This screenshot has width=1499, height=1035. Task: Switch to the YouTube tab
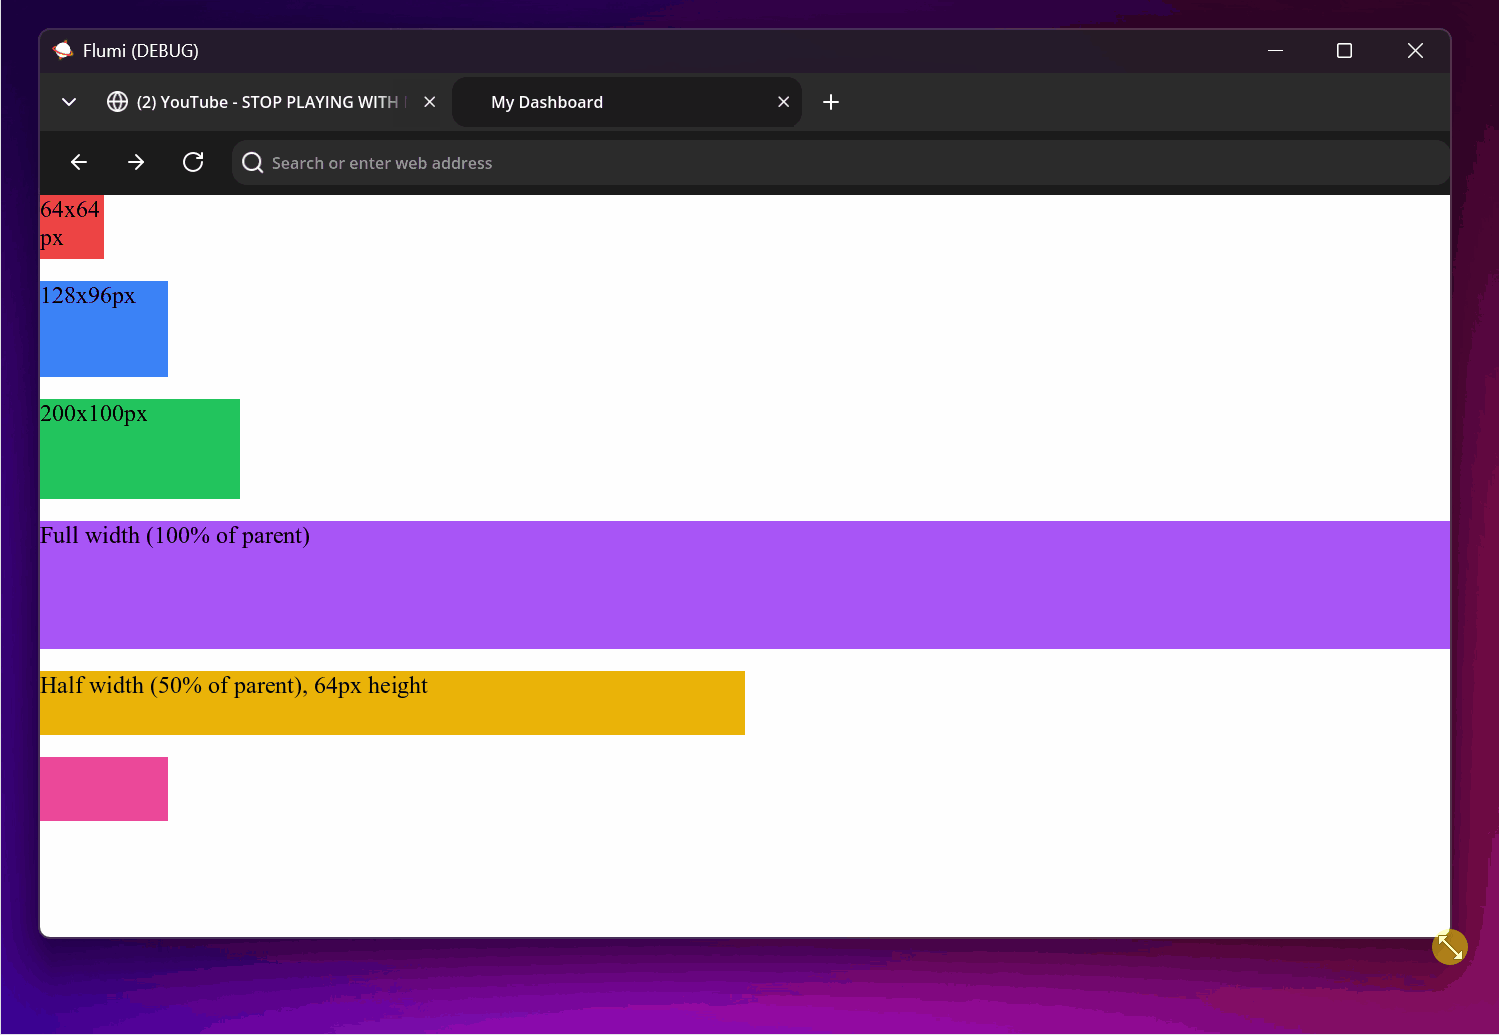coord(267,102)
